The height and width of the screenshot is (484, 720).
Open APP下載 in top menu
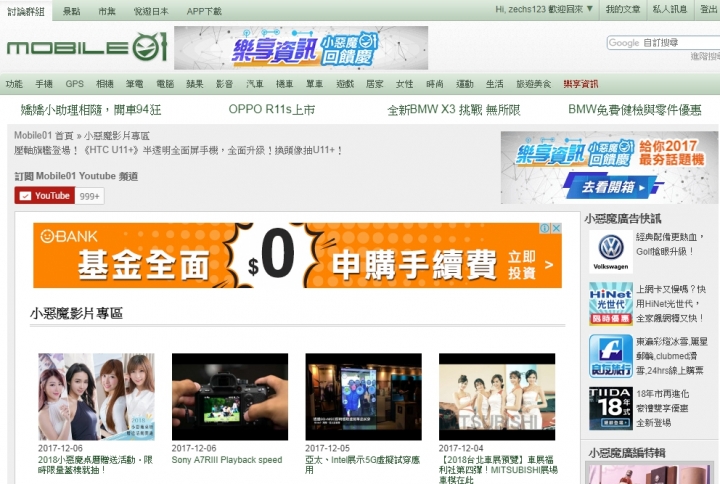click(x=204, y=11)
